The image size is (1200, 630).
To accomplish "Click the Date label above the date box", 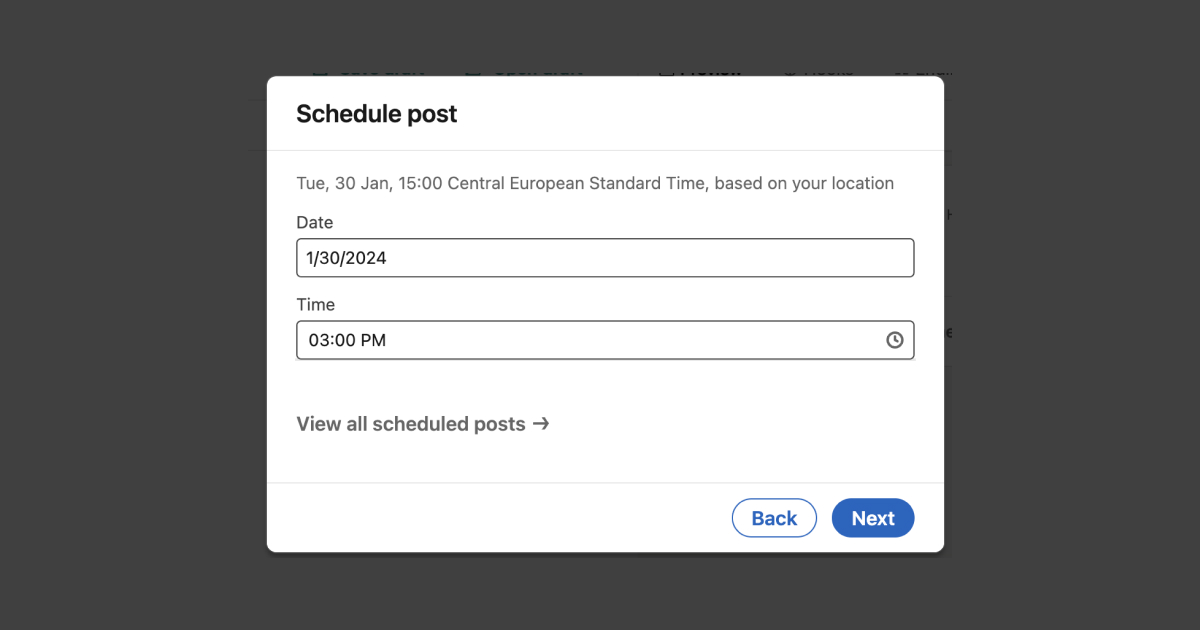I will [315, 222].
